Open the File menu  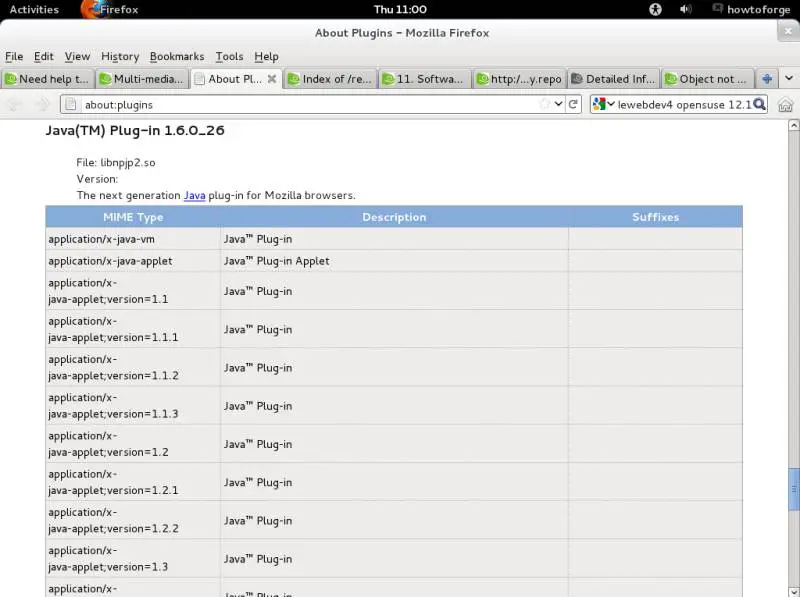pyautogui.click(x=14, y=57)
